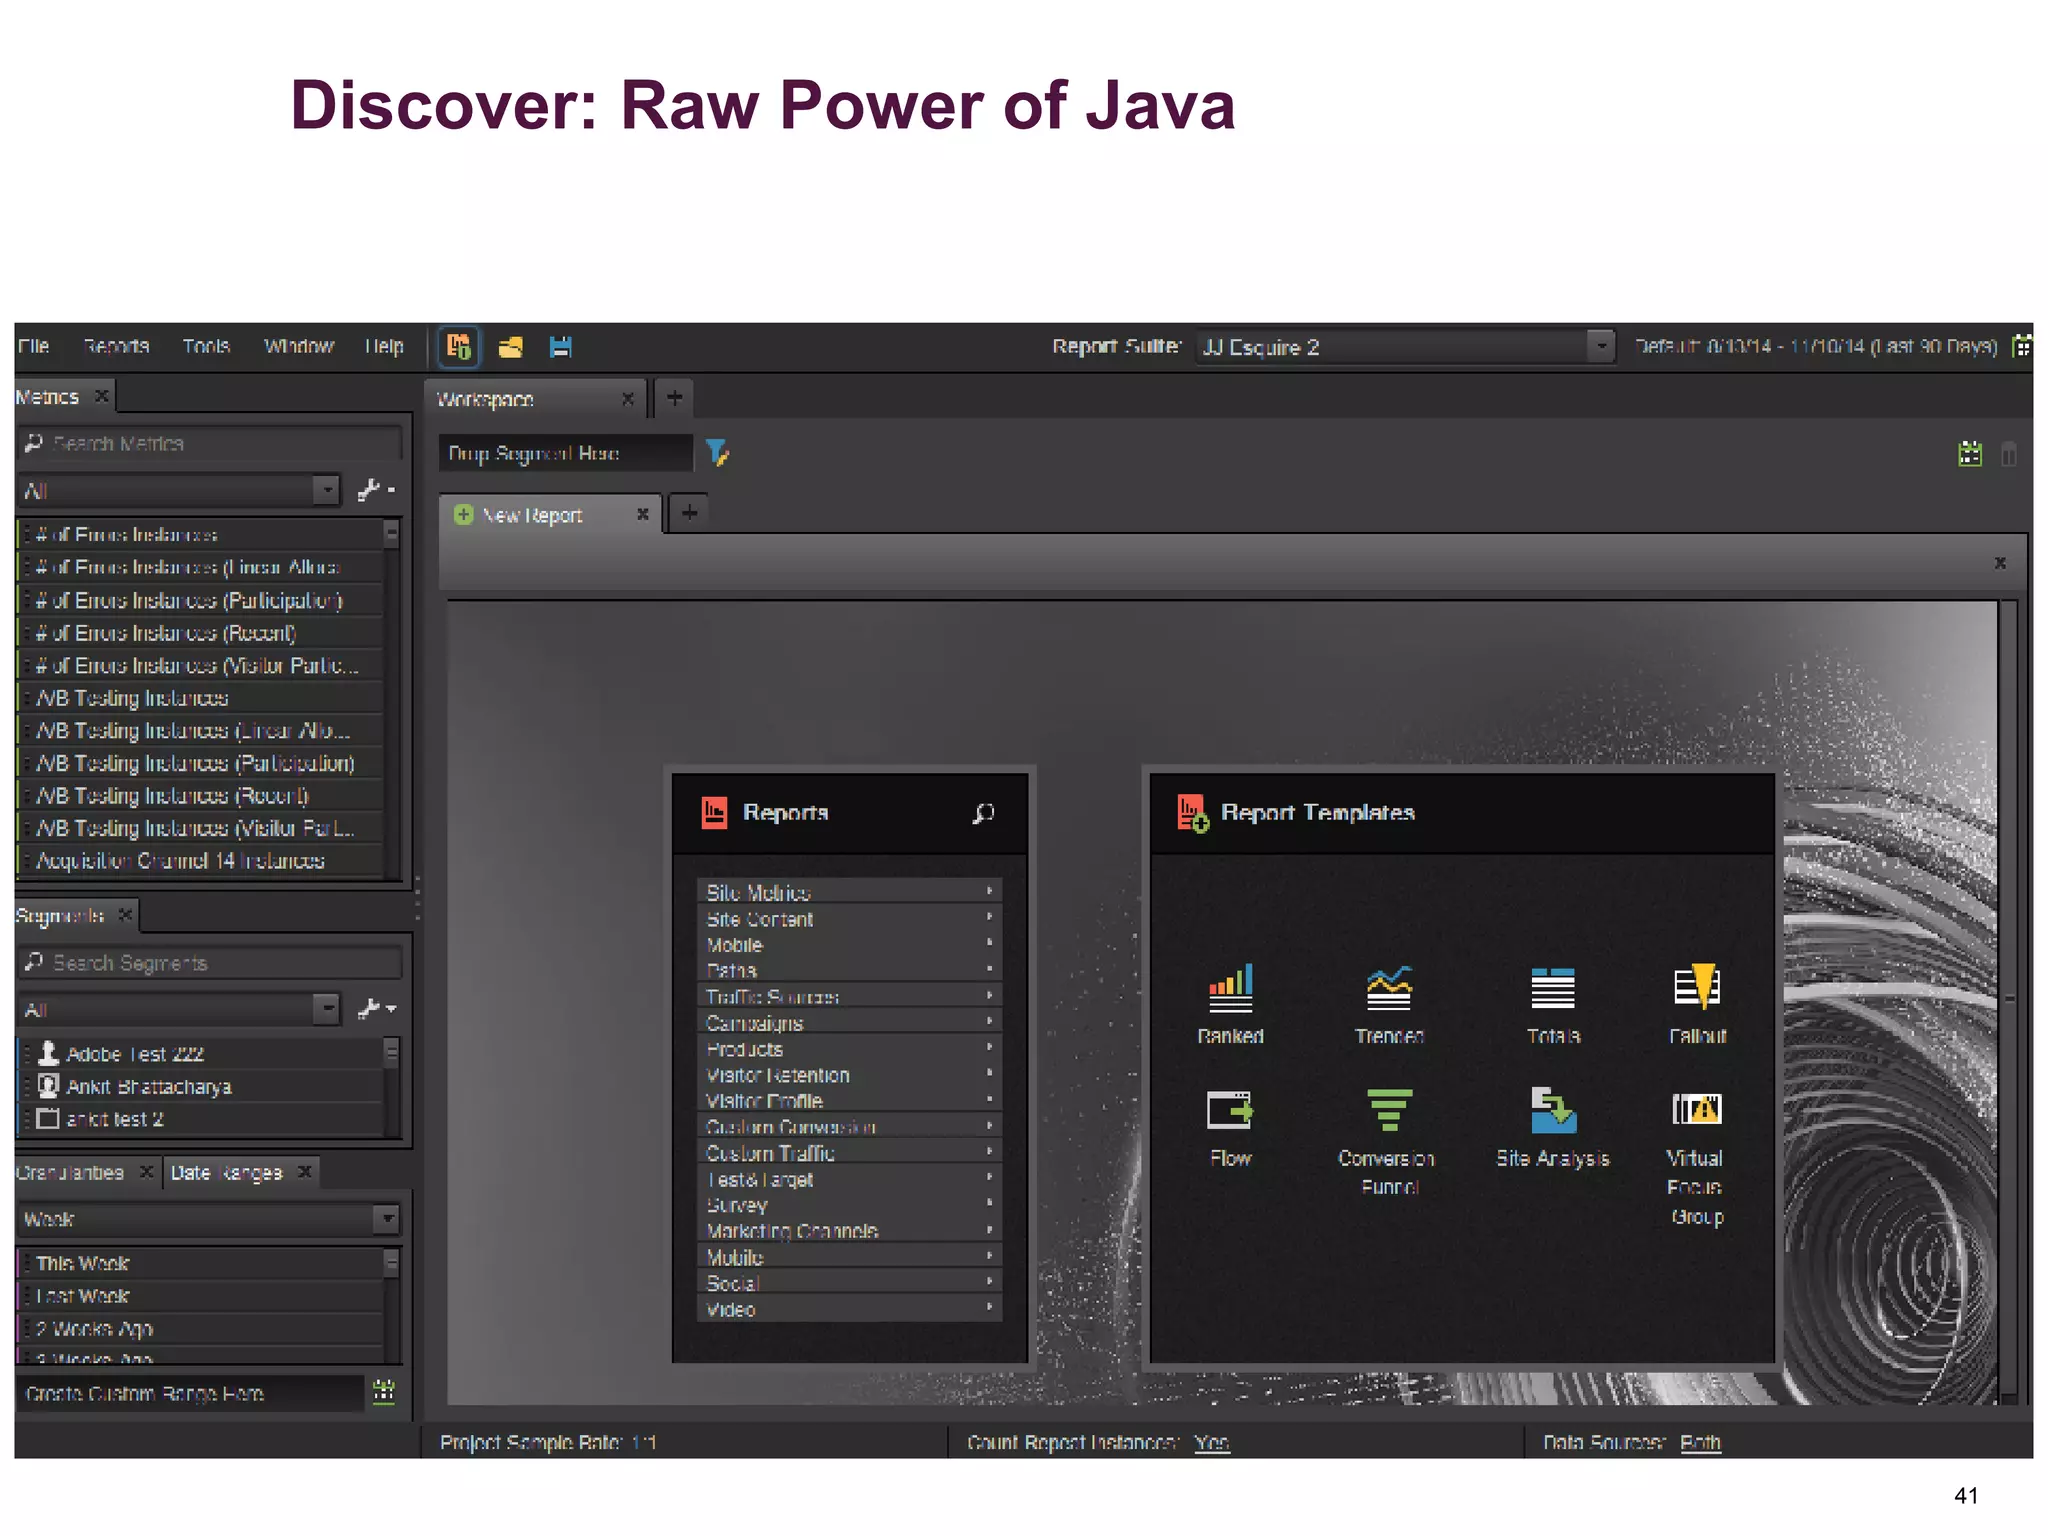Expand the Site Content reports submenu
2048x1536 pixels.
(850, 918)
